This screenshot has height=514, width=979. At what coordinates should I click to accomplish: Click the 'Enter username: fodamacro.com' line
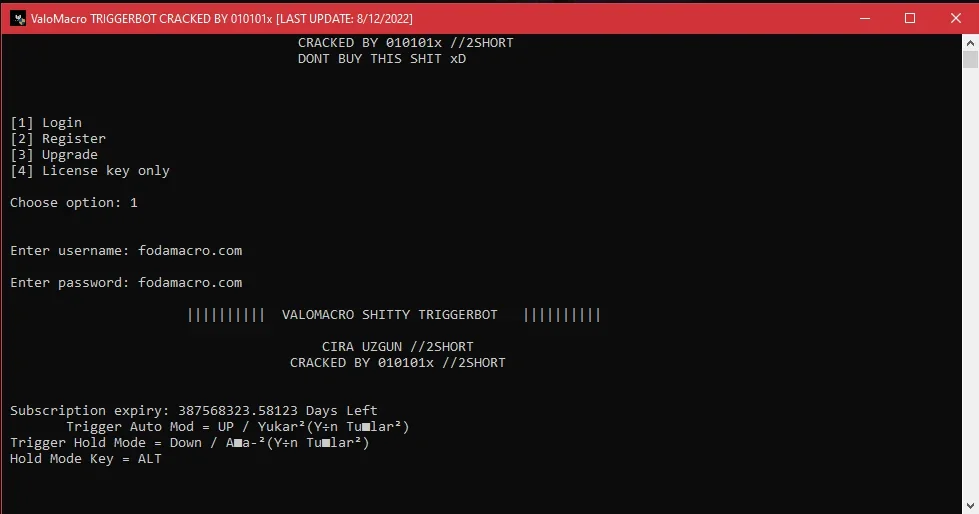126,250
